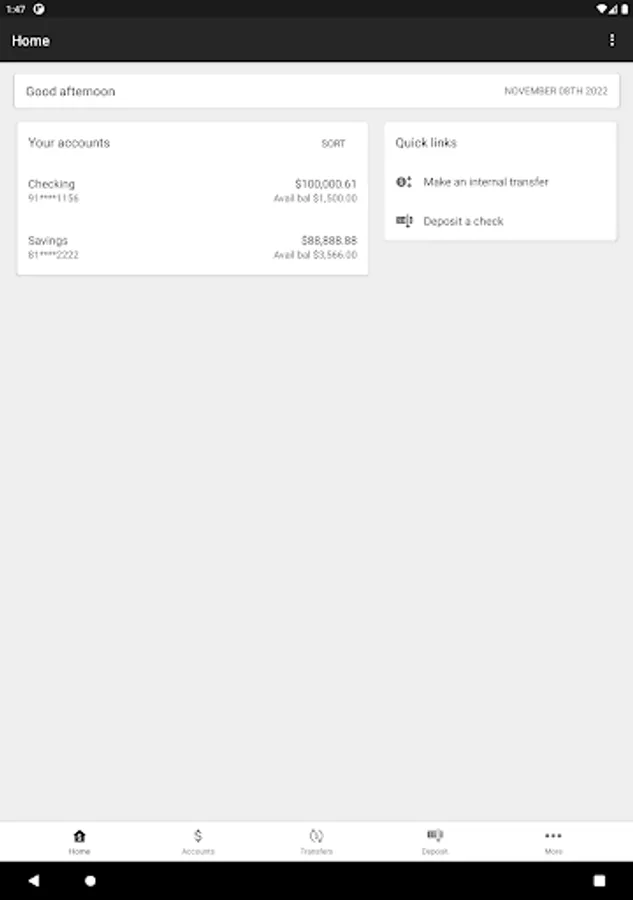633x900 pixels.
Task: Tap the Checking balance $100,000.61
Action: (325, 184)
